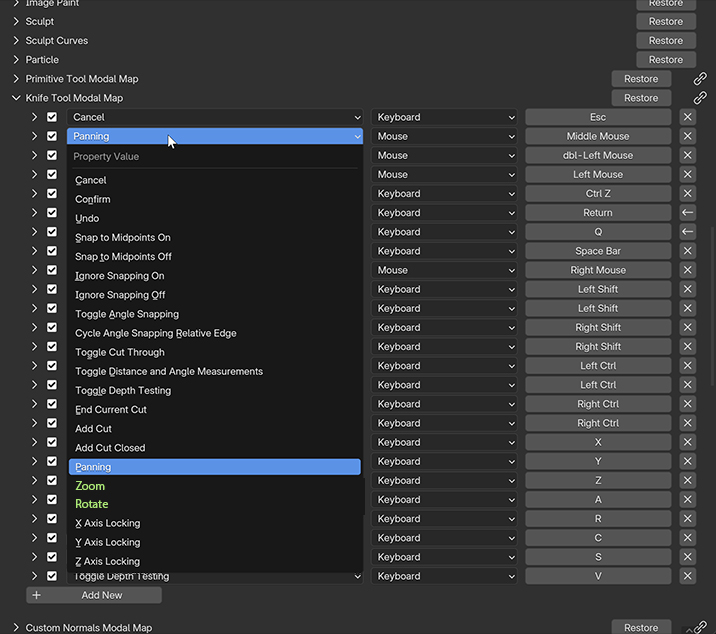This screenshot has width=716, height=634.
Task: Remove the Ctrl Z keymap item
Action: click(687, 194)
